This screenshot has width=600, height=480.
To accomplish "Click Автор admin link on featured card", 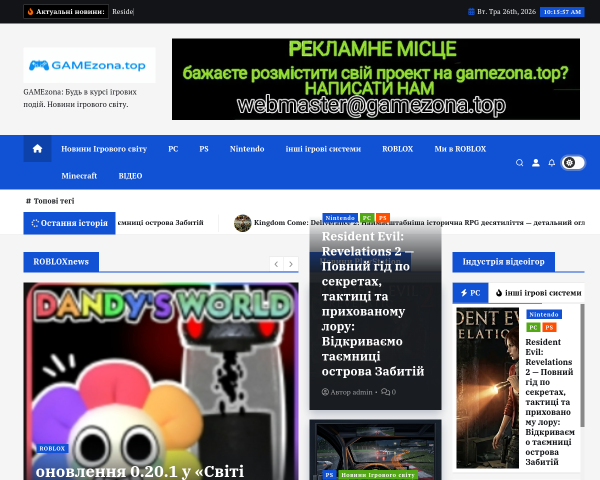I will (x=351, y=392).
